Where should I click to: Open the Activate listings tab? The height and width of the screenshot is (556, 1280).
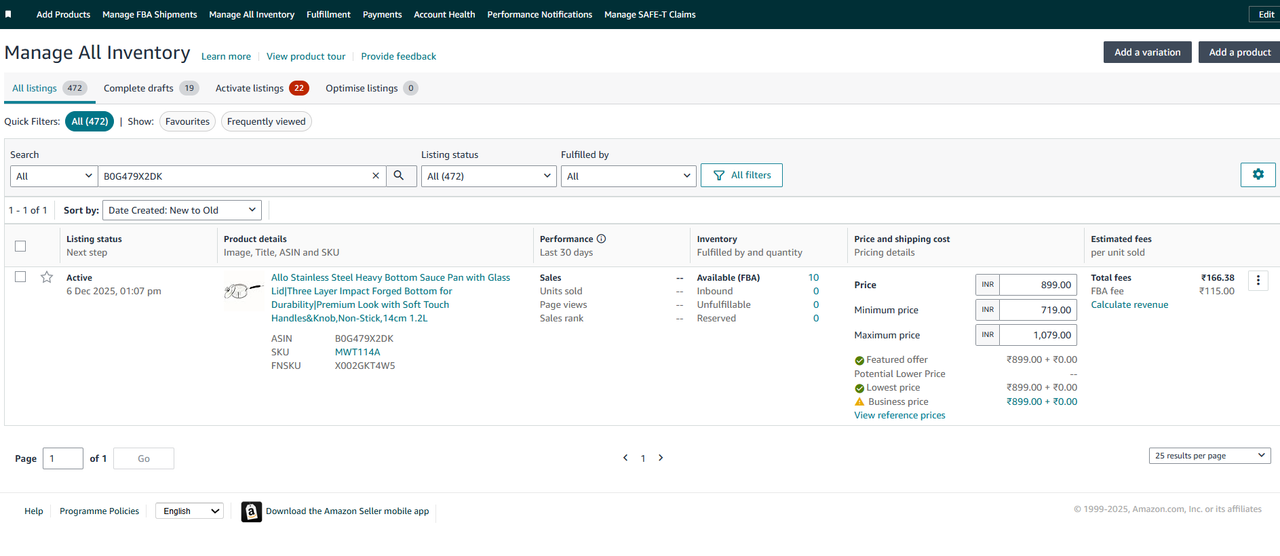click(x=262, y=88)
